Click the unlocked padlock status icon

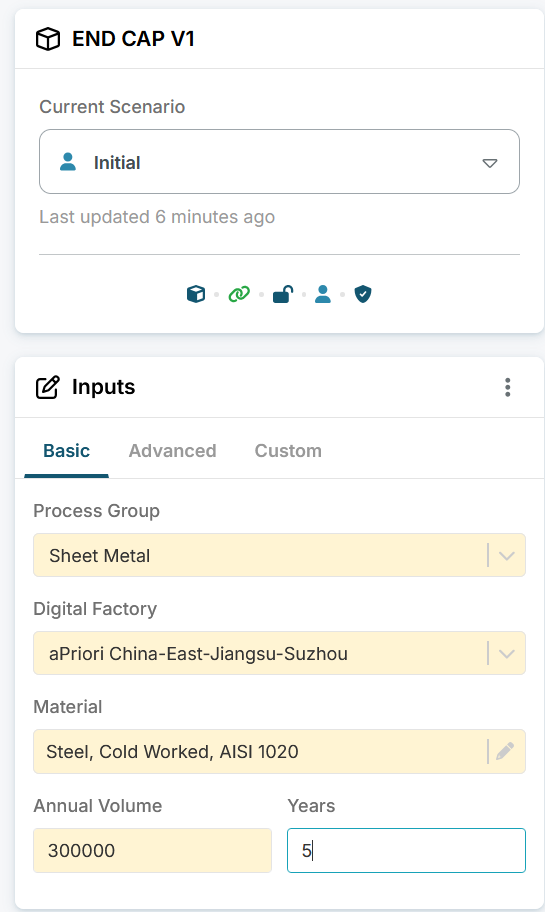click(x=283, y=294)
